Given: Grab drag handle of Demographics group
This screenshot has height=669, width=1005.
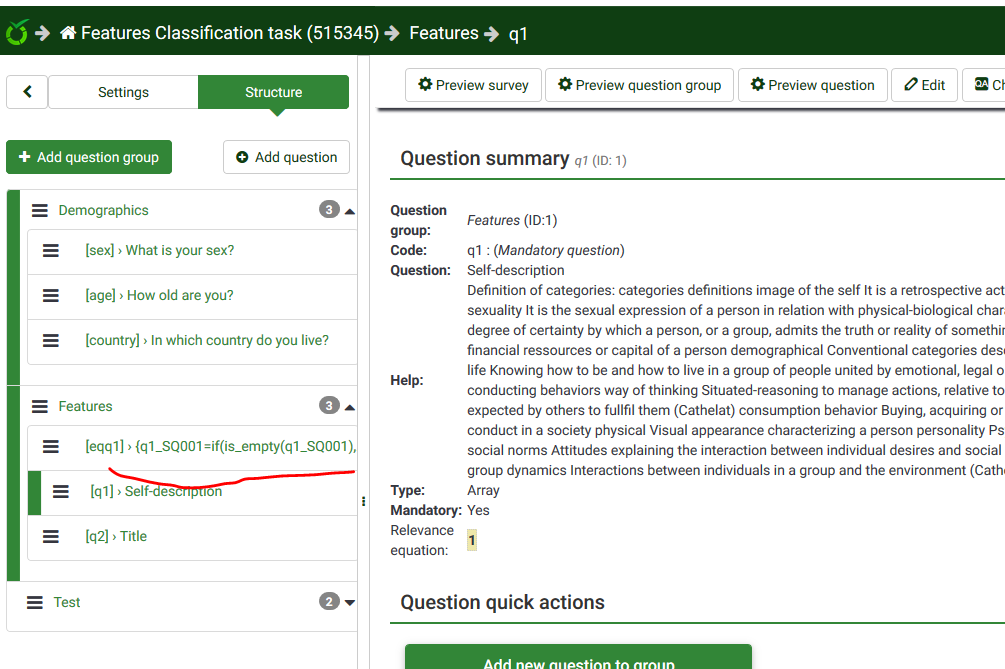Looking at the screenshot, I should click(x=40, y=211).
